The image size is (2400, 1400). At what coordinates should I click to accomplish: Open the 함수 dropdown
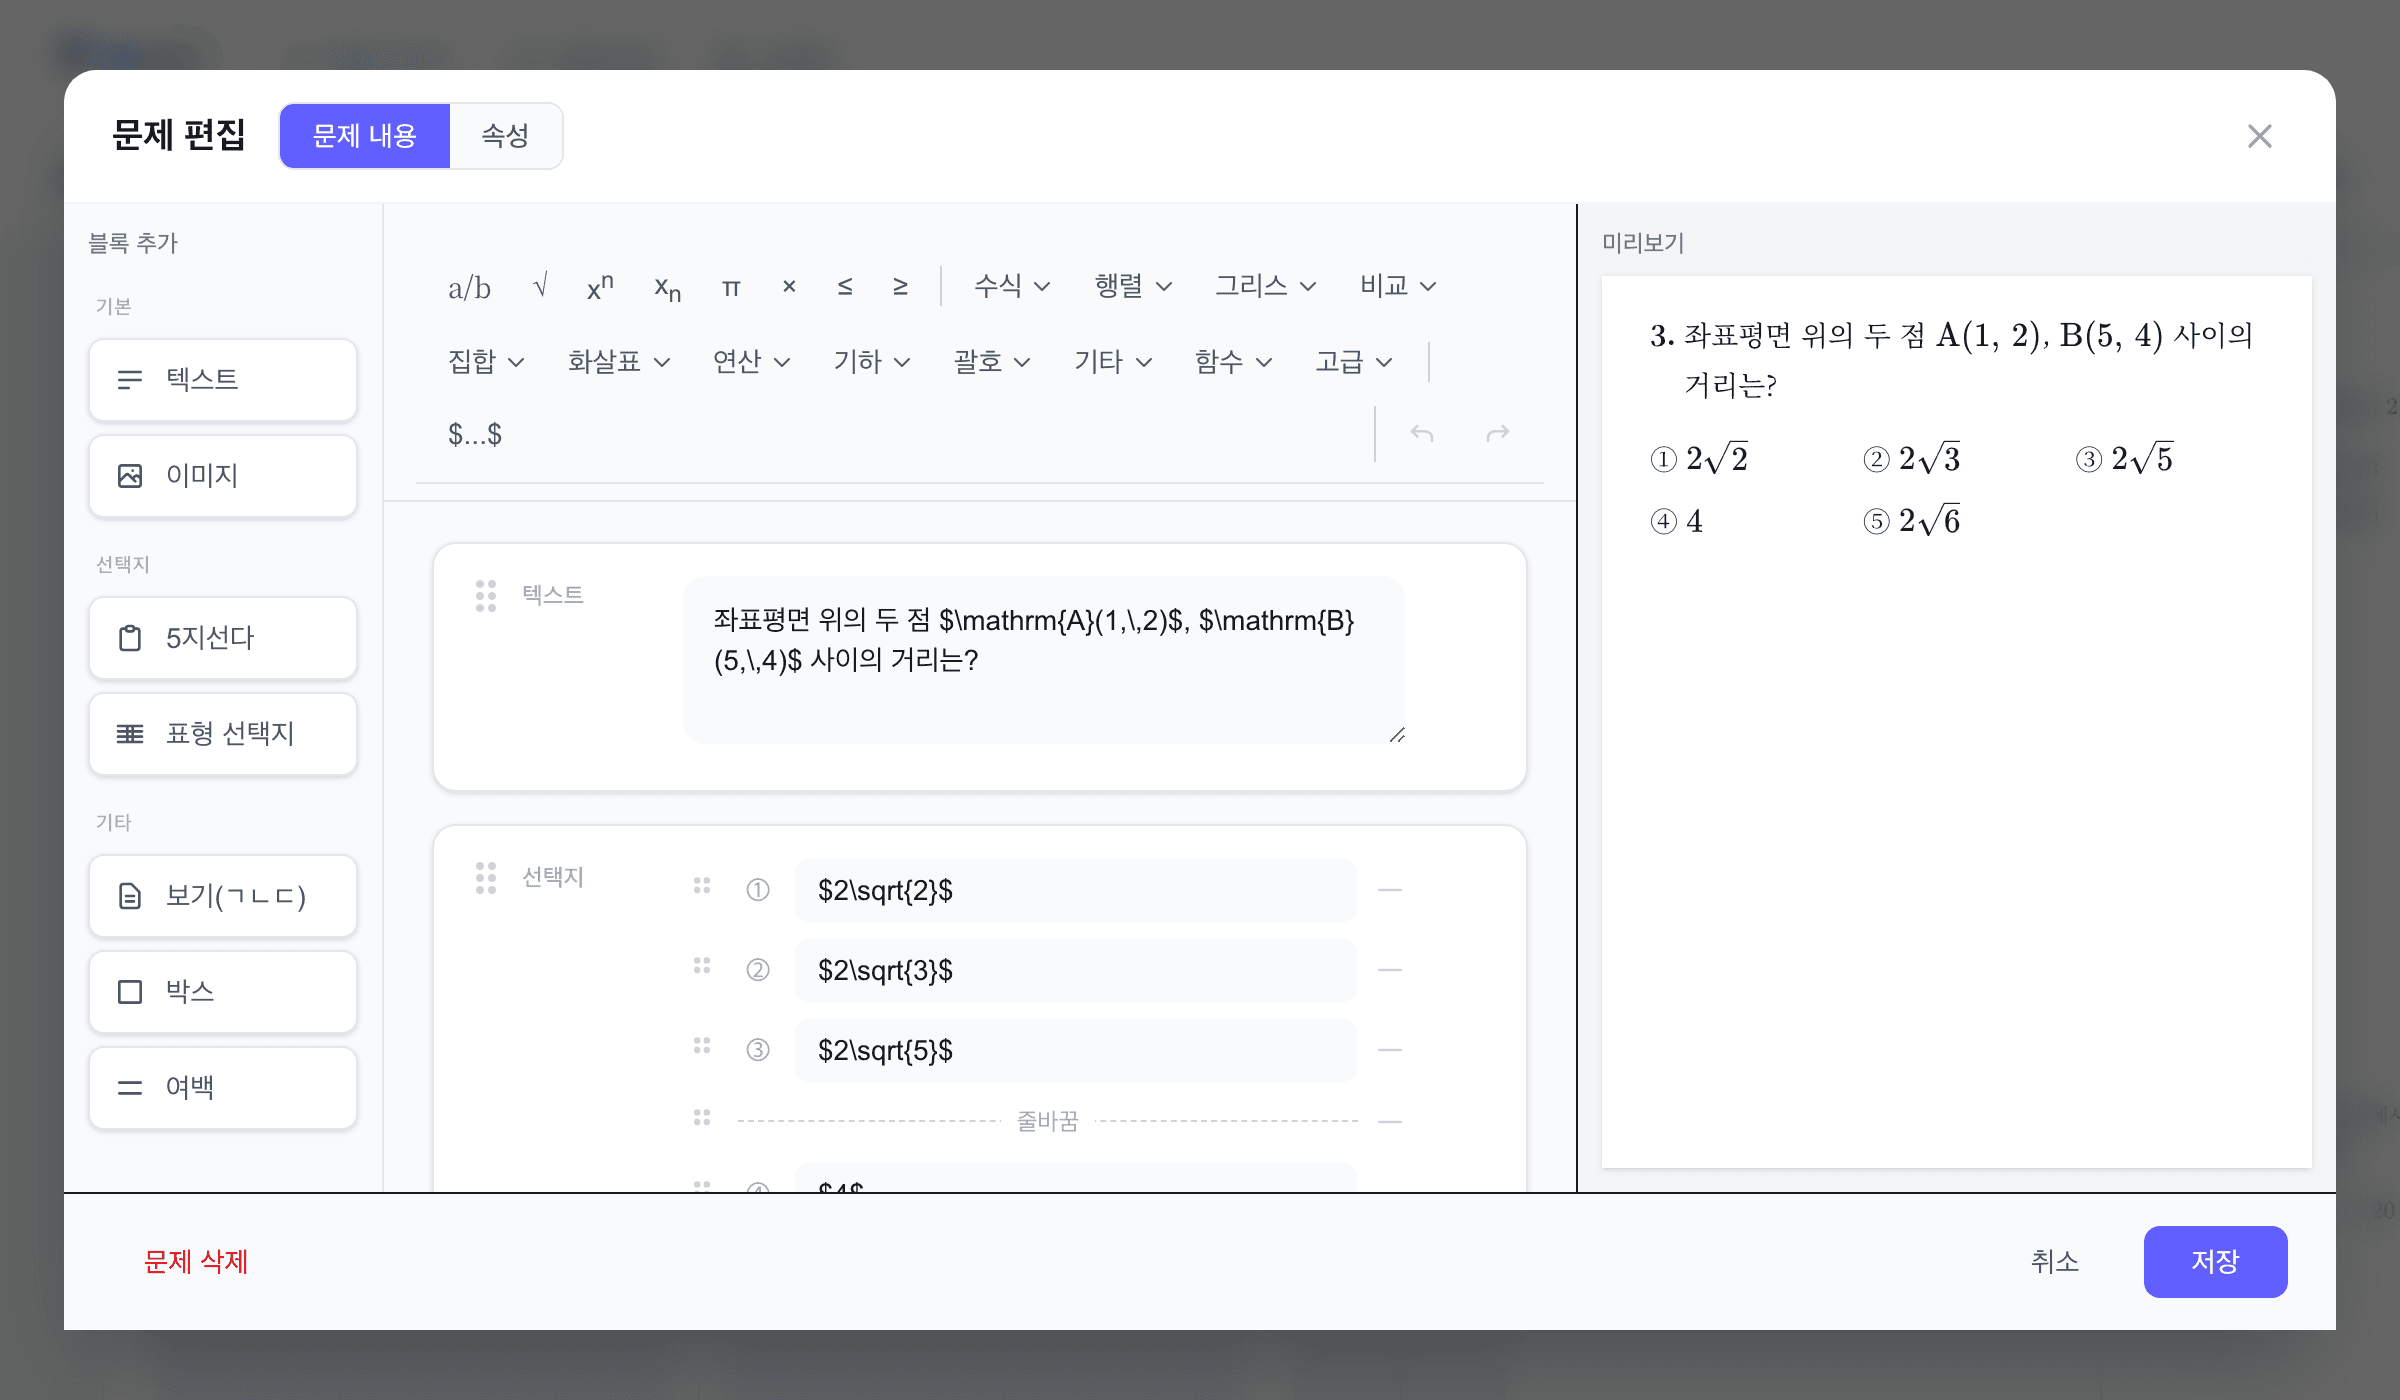pyautogui.click(x=1233, y=362)
